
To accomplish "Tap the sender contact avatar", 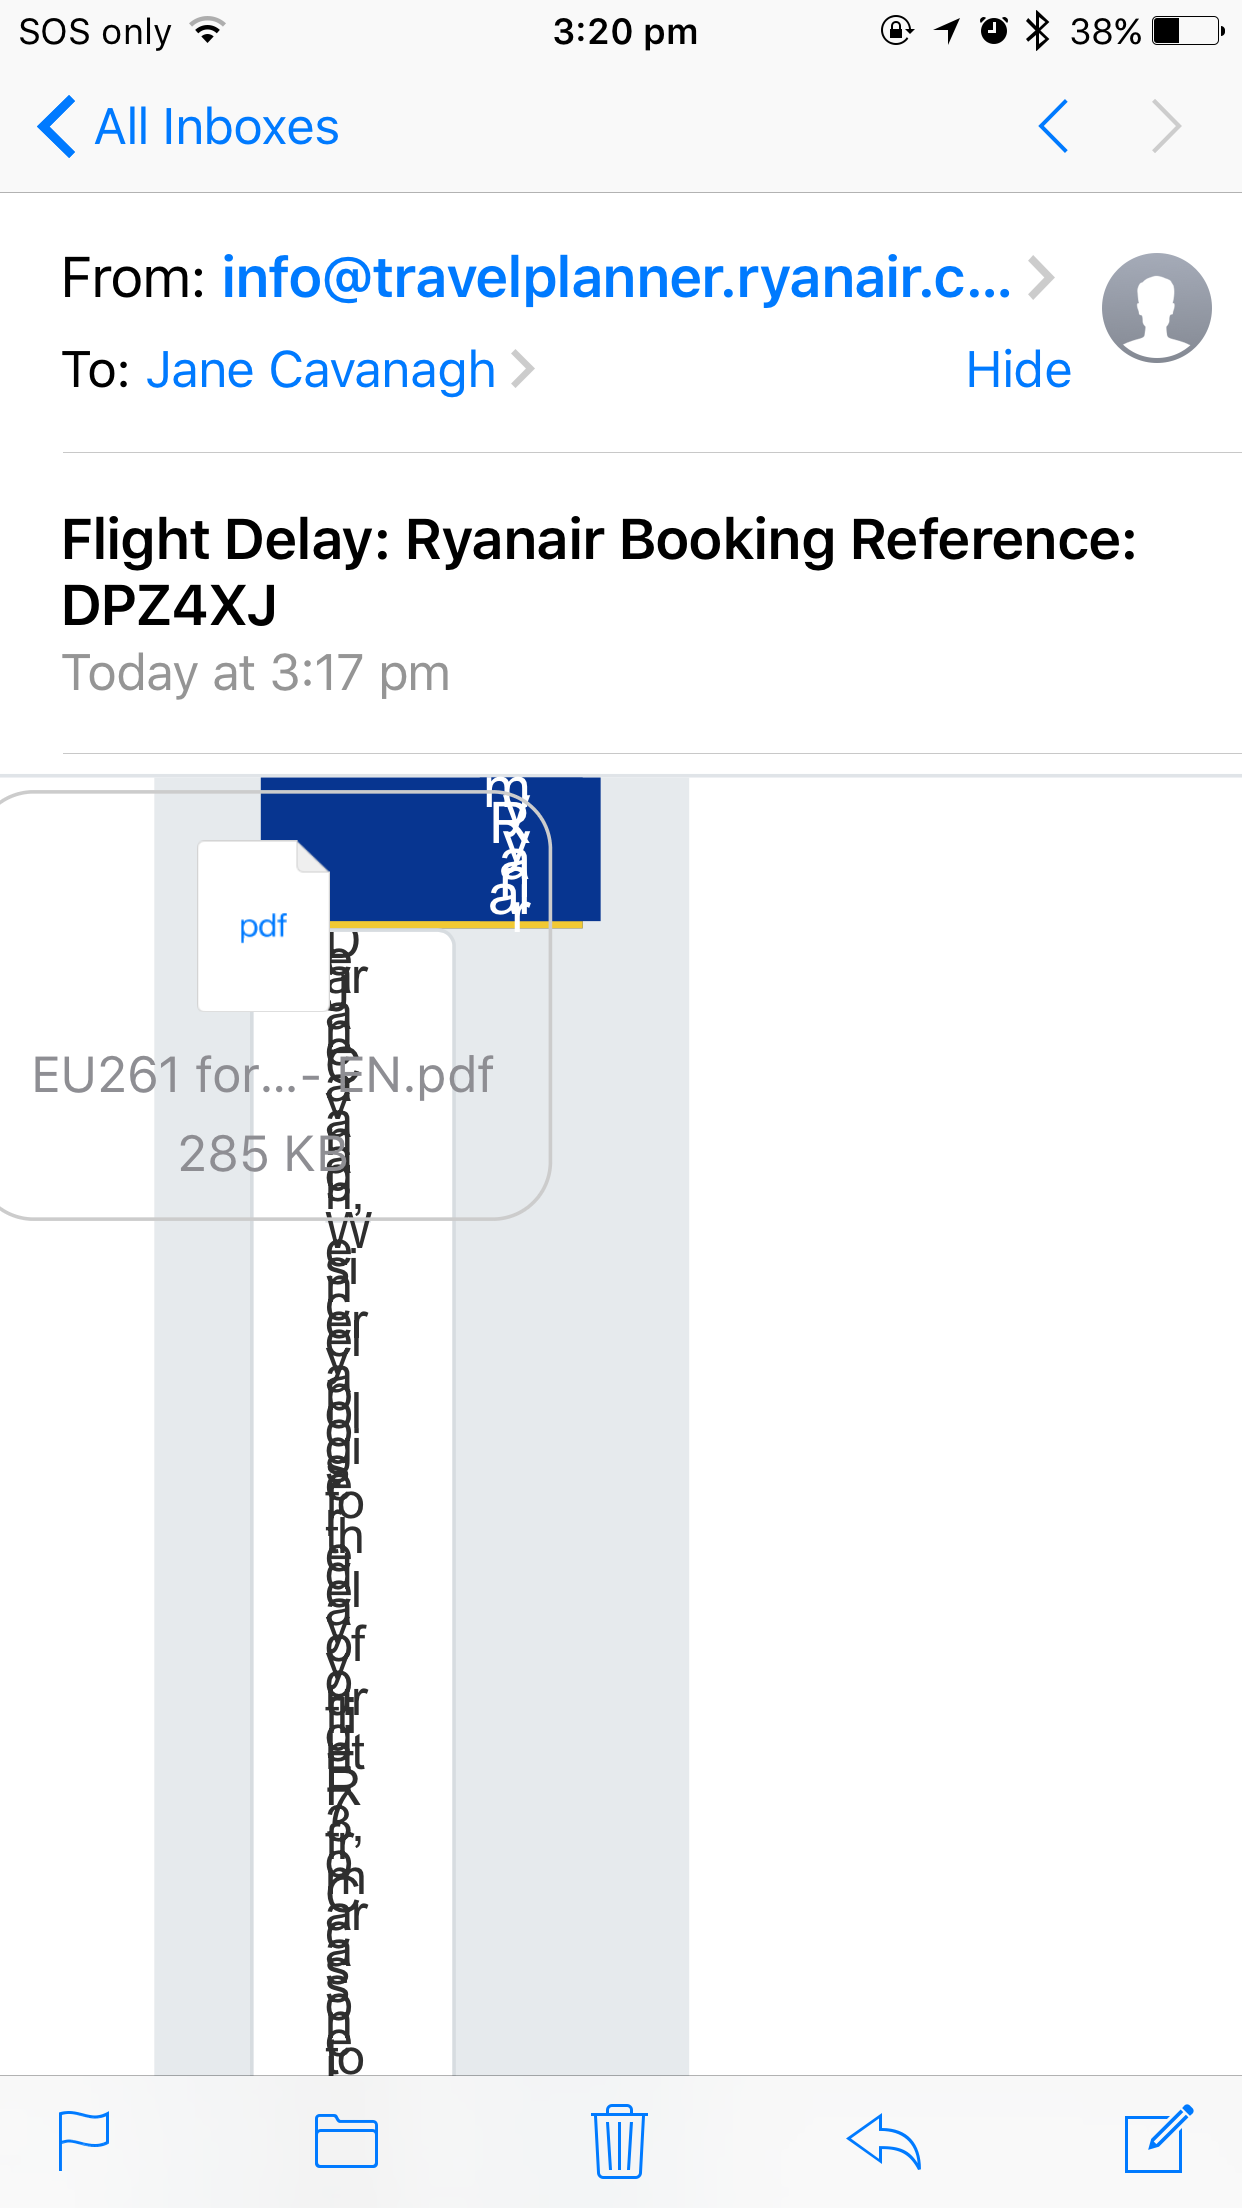I will coord(1156,308).
